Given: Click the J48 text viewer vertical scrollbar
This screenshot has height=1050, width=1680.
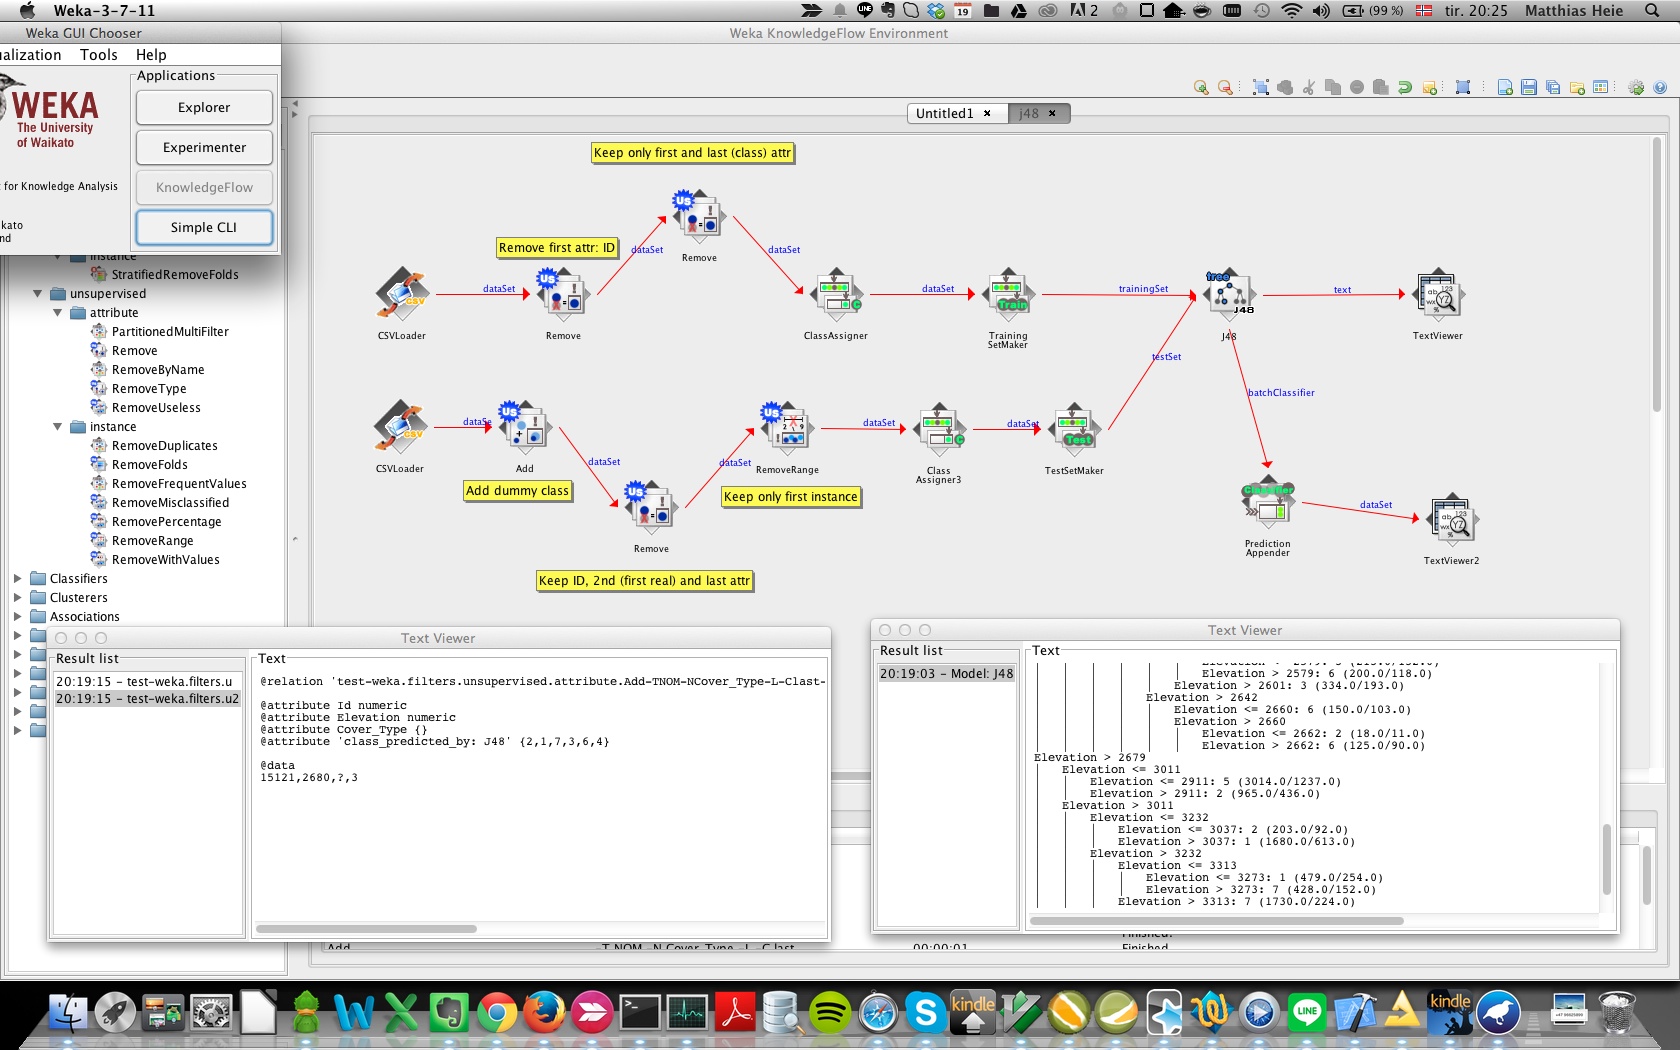Looking at the screenshot, I should [1607, 858].
